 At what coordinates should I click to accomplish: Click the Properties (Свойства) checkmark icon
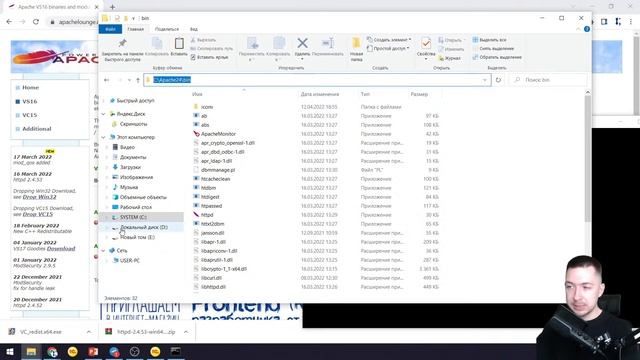pyautogui.click(x=426, y=43)
